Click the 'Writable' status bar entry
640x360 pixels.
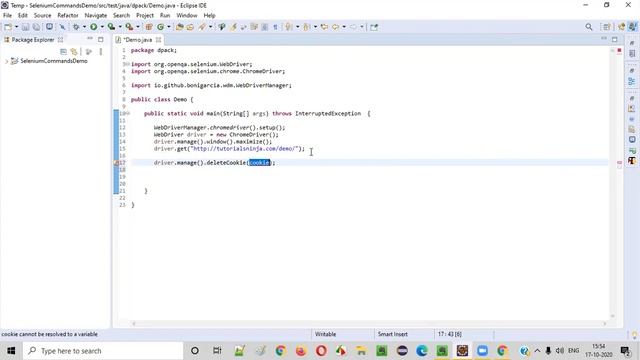pyautogui.click(x=325, y=334)
